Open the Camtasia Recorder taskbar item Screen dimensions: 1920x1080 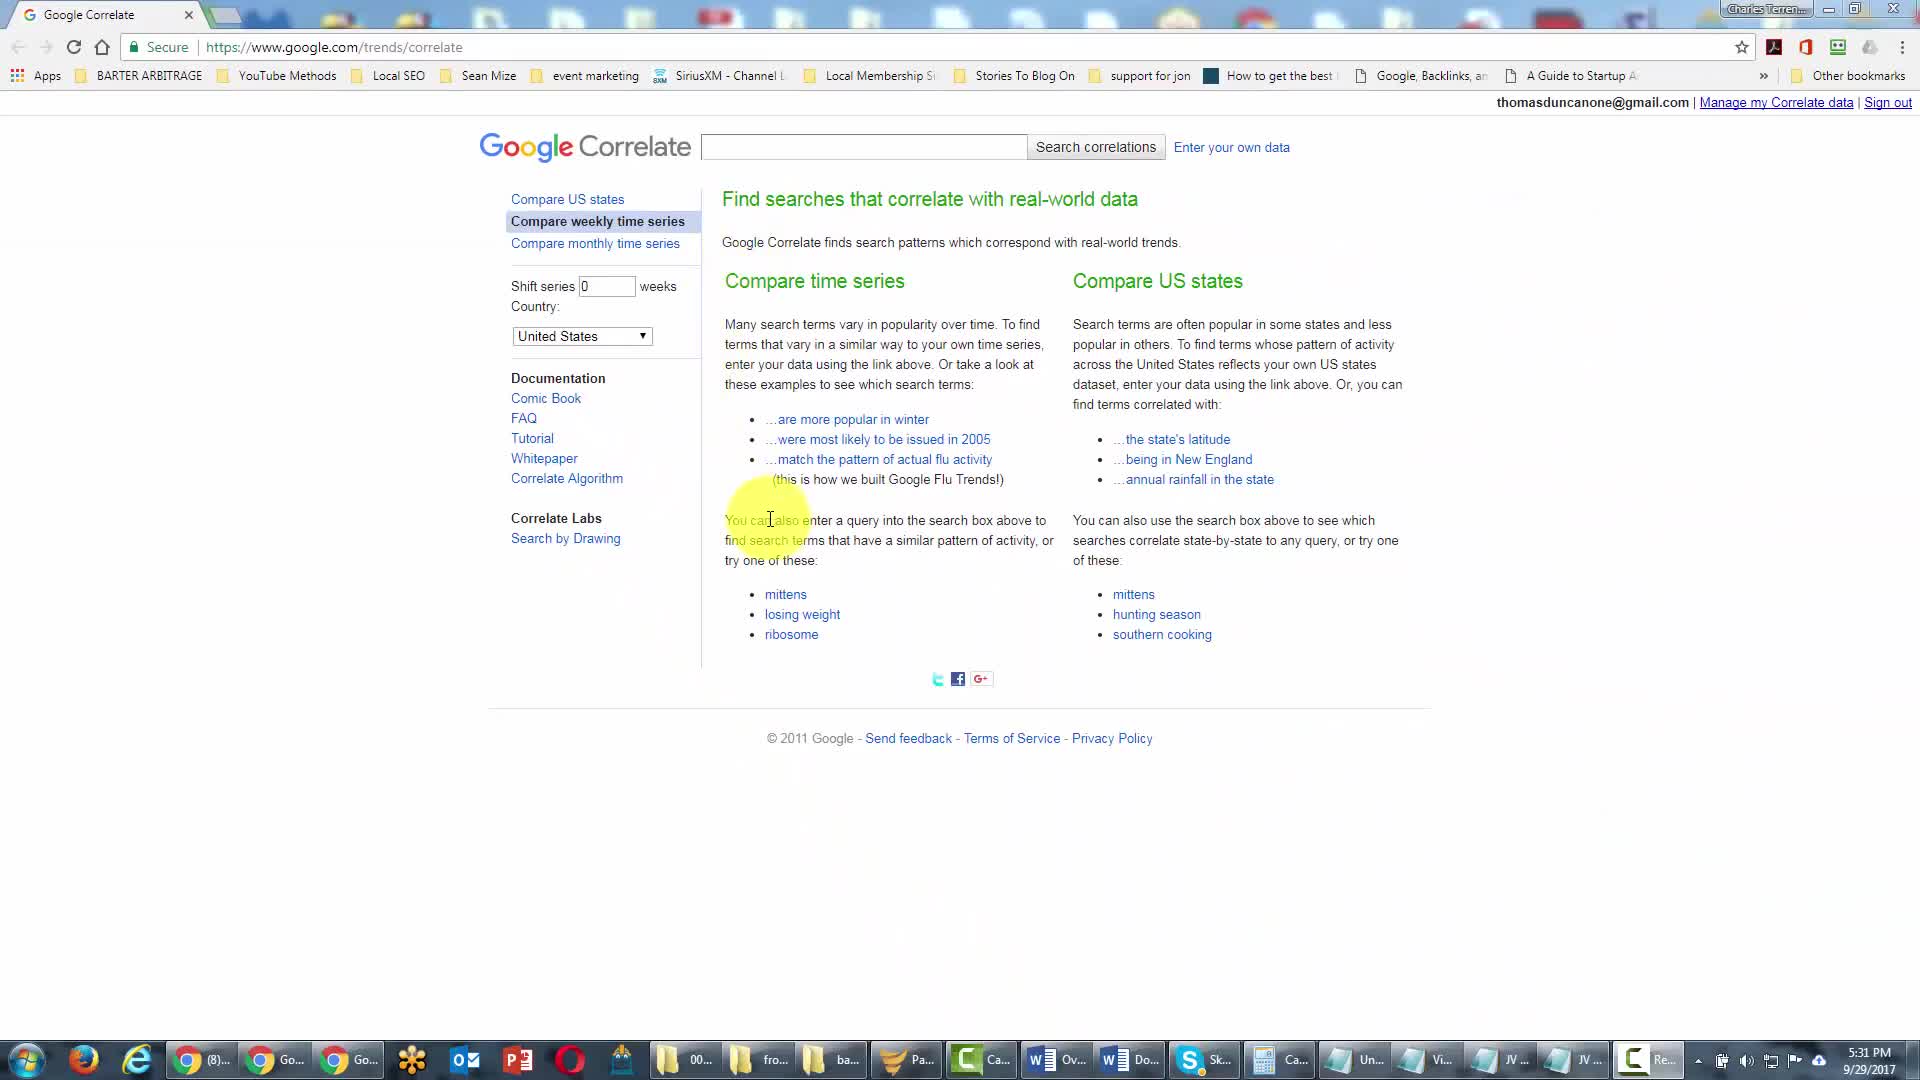click(1648, 1060)
